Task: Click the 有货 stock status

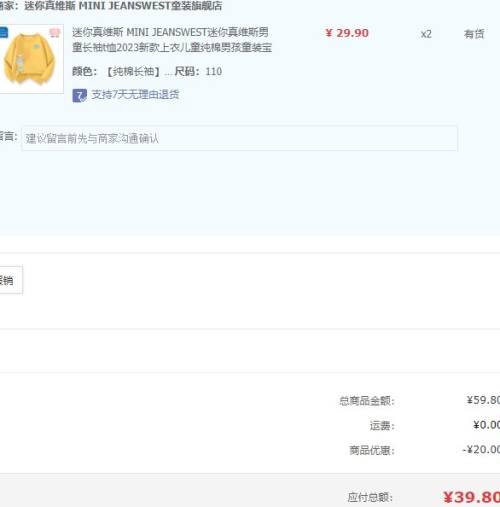Action: coord(474,34)
